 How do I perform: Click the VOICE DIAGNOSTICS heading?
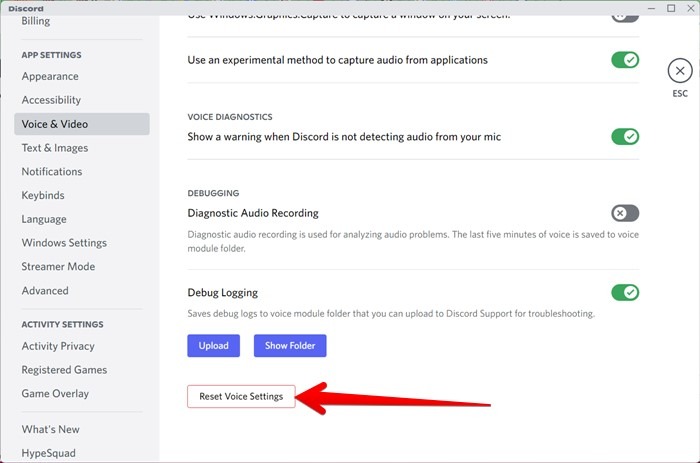click(x=230, y=117)
